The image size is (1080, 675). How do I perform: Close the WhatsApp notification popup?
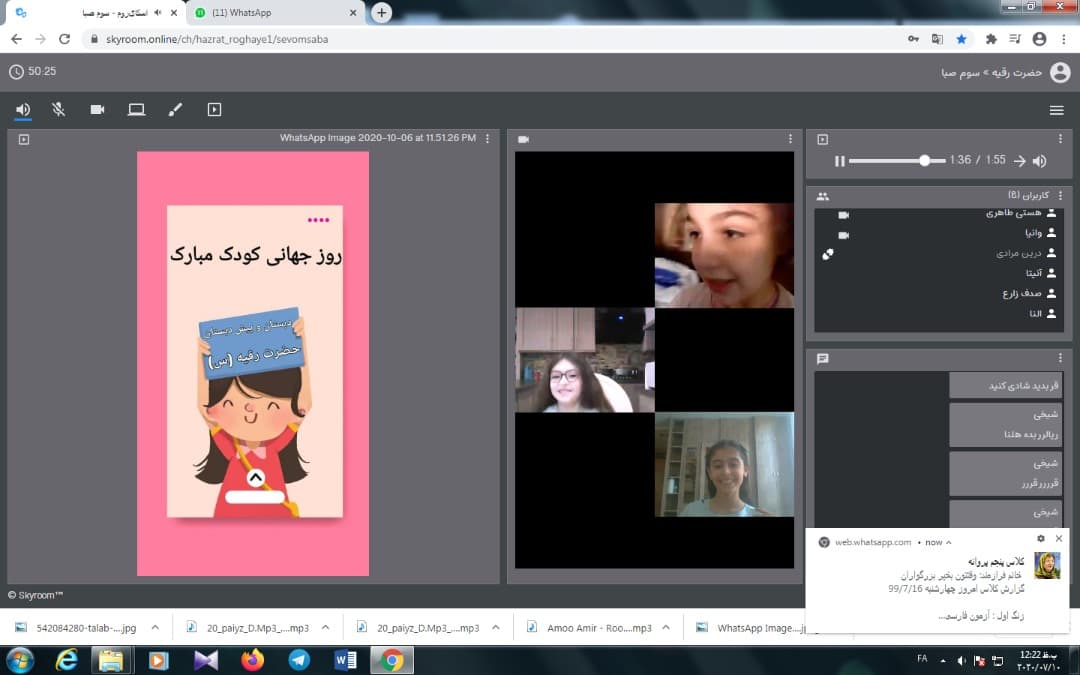click(1059, 539)
